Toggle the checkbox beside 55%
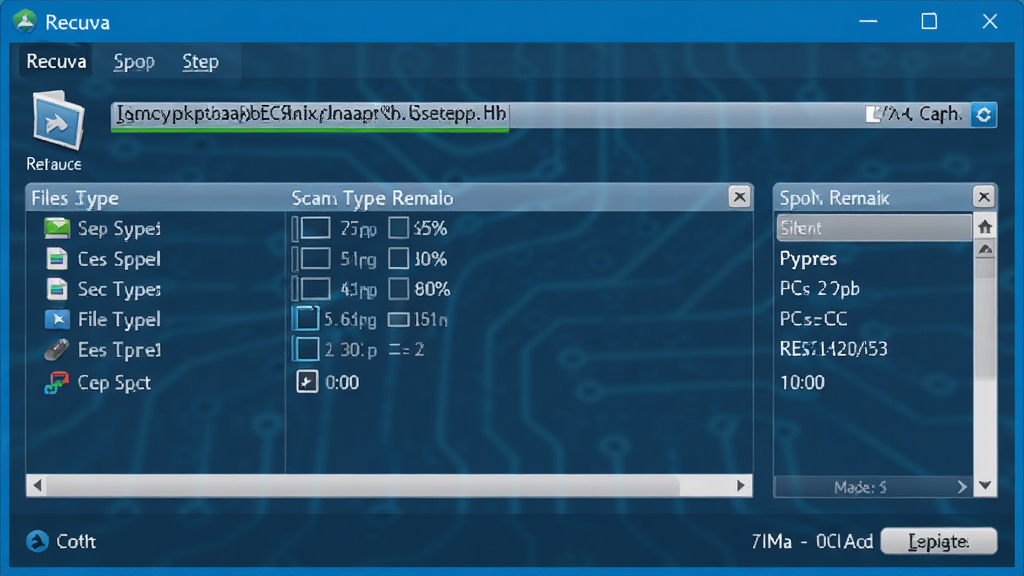This screenshot has width=1024, height=576. (x=398, y=229)
